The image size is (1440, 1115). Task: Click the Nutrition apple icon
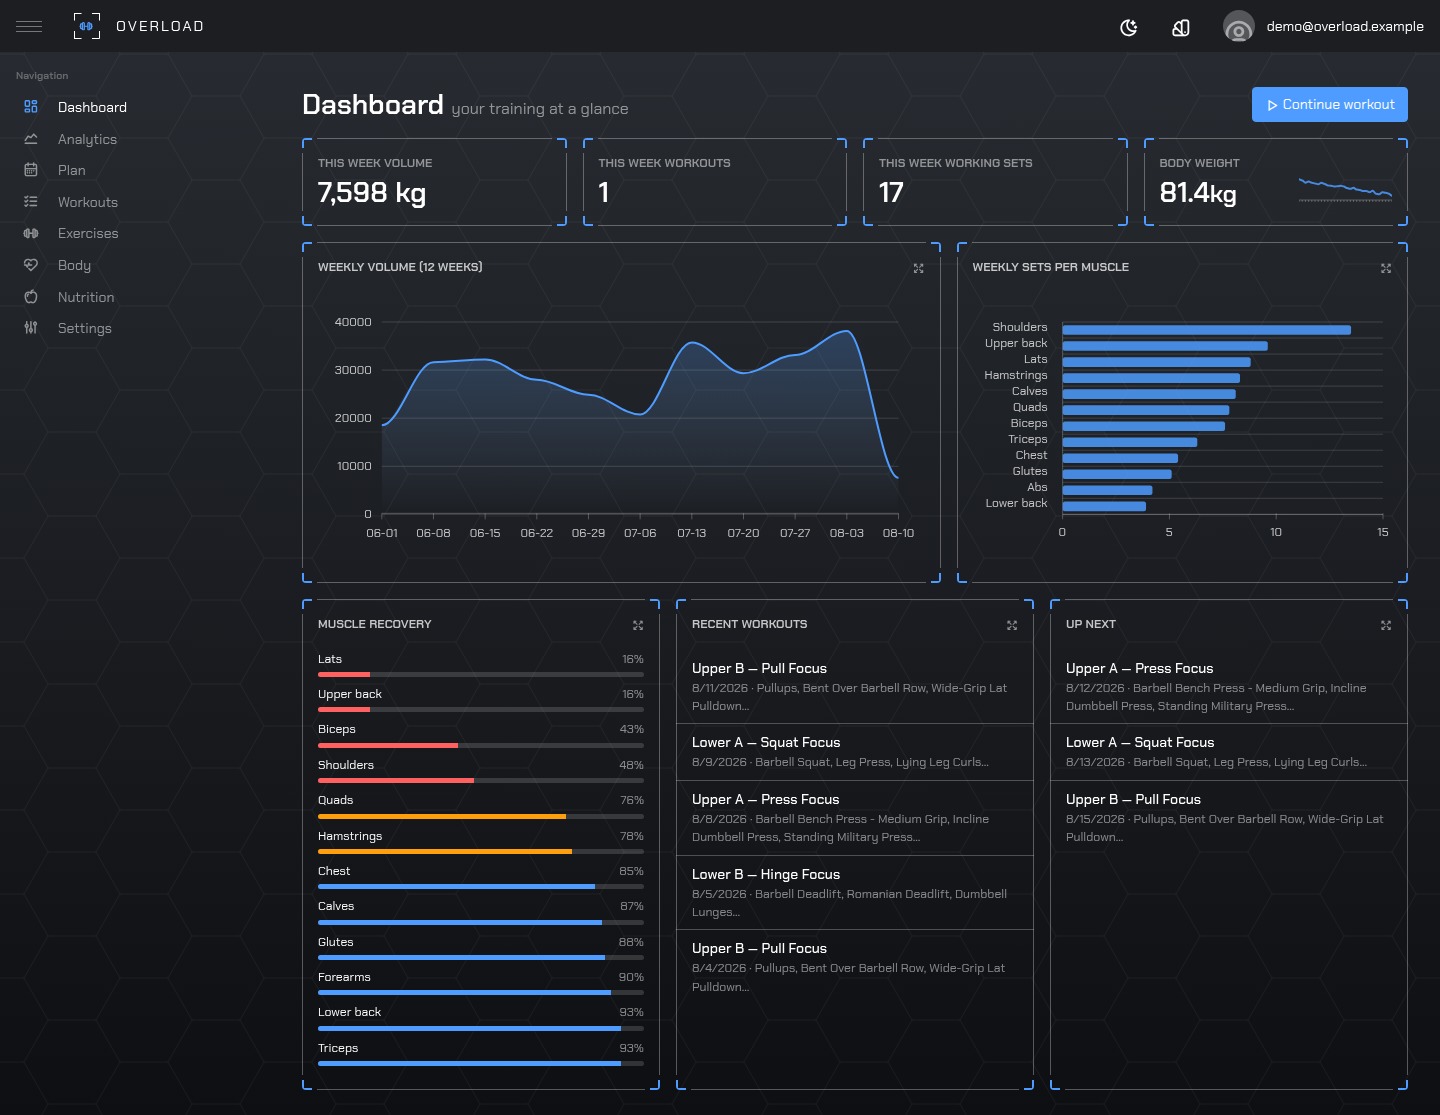click(31, 297)
